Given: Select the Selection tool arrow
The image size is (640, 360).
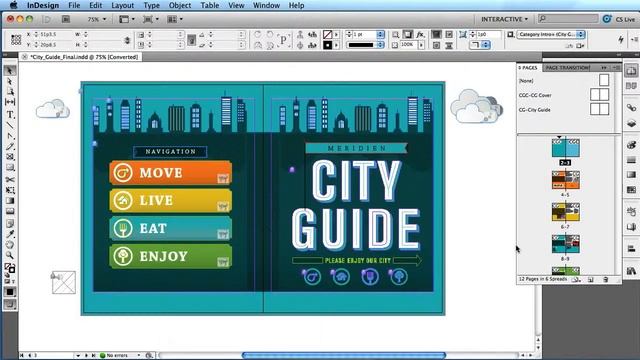Looking at the screenshot, I should pos(10,70).
